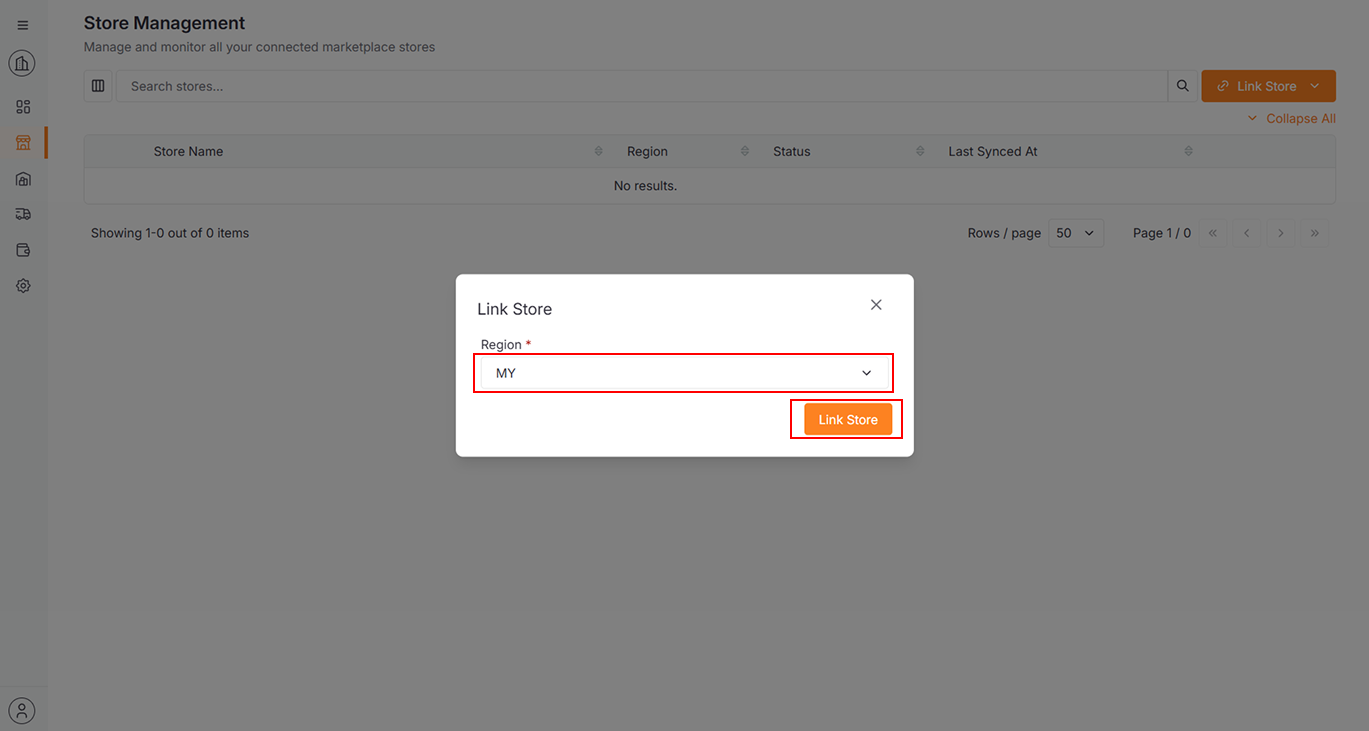Click the dashboard grid icon in sidebar
The image size is (1369, 731).
[22, 106]
